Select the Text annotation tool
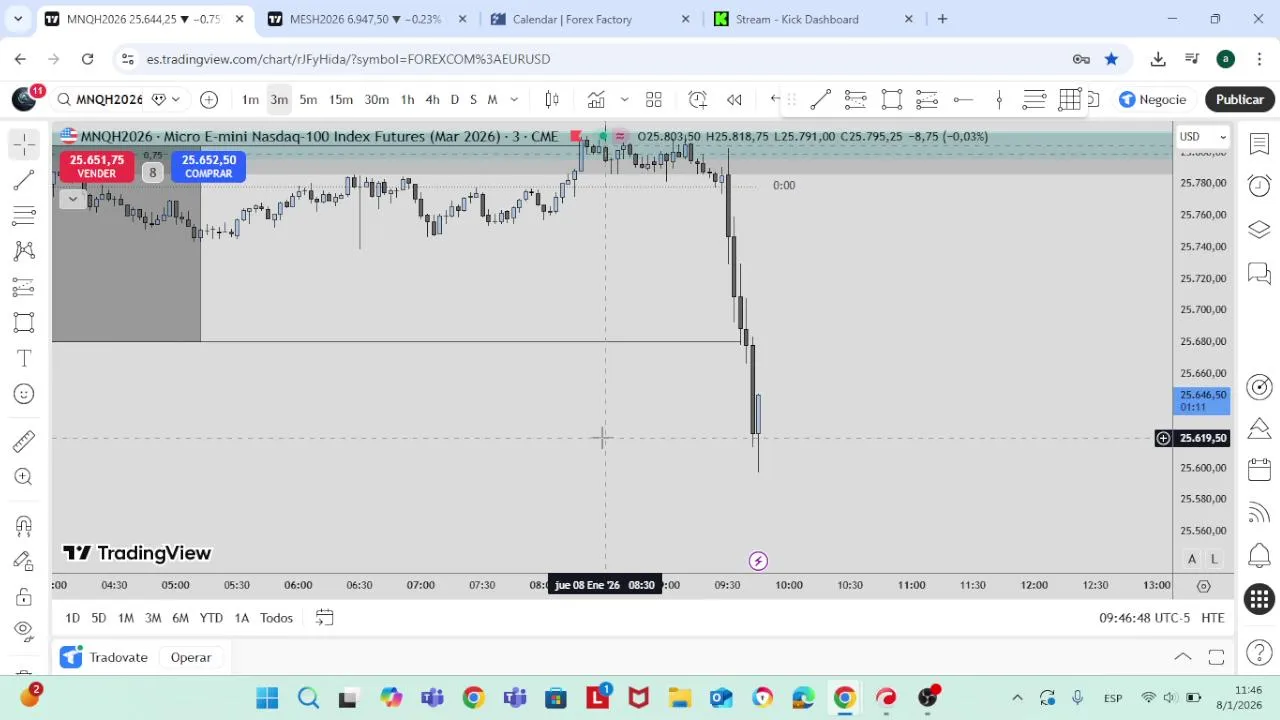Screen dimensions: 1280x720 pyautogui.click(x=24, y=358)
